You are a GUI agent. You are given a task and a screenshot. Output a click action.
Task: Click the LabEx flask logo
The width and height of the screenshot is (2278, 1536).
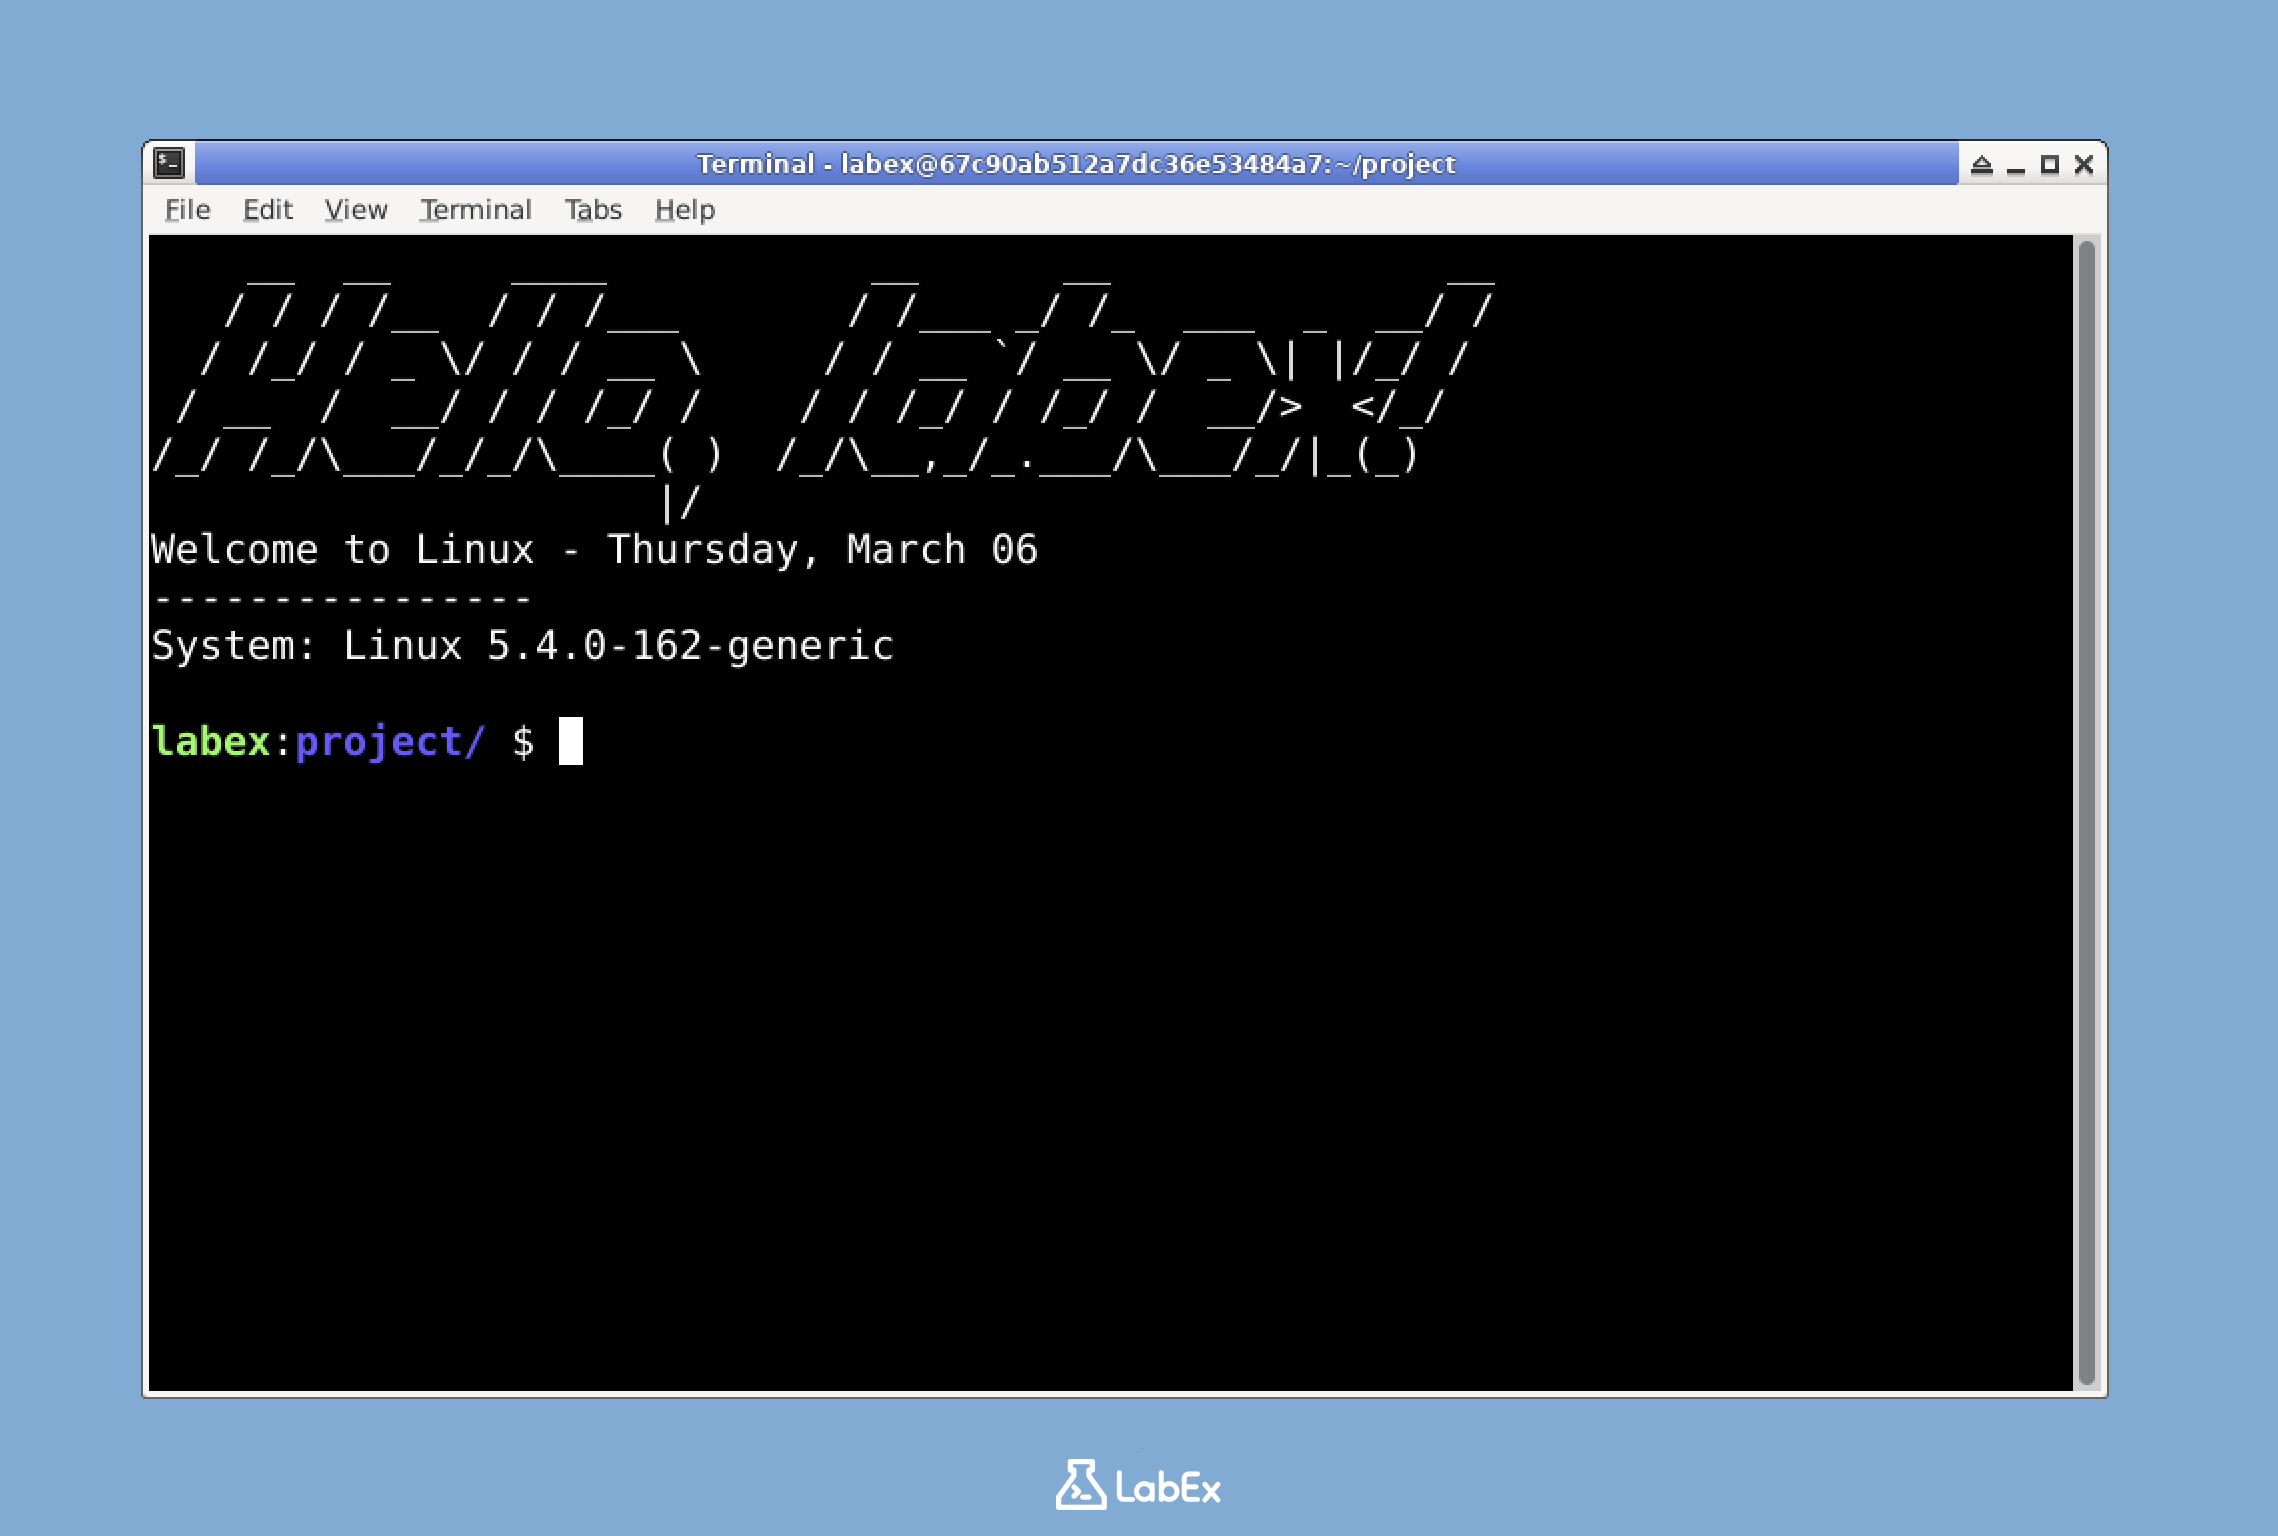(x=1082, y=1487)
